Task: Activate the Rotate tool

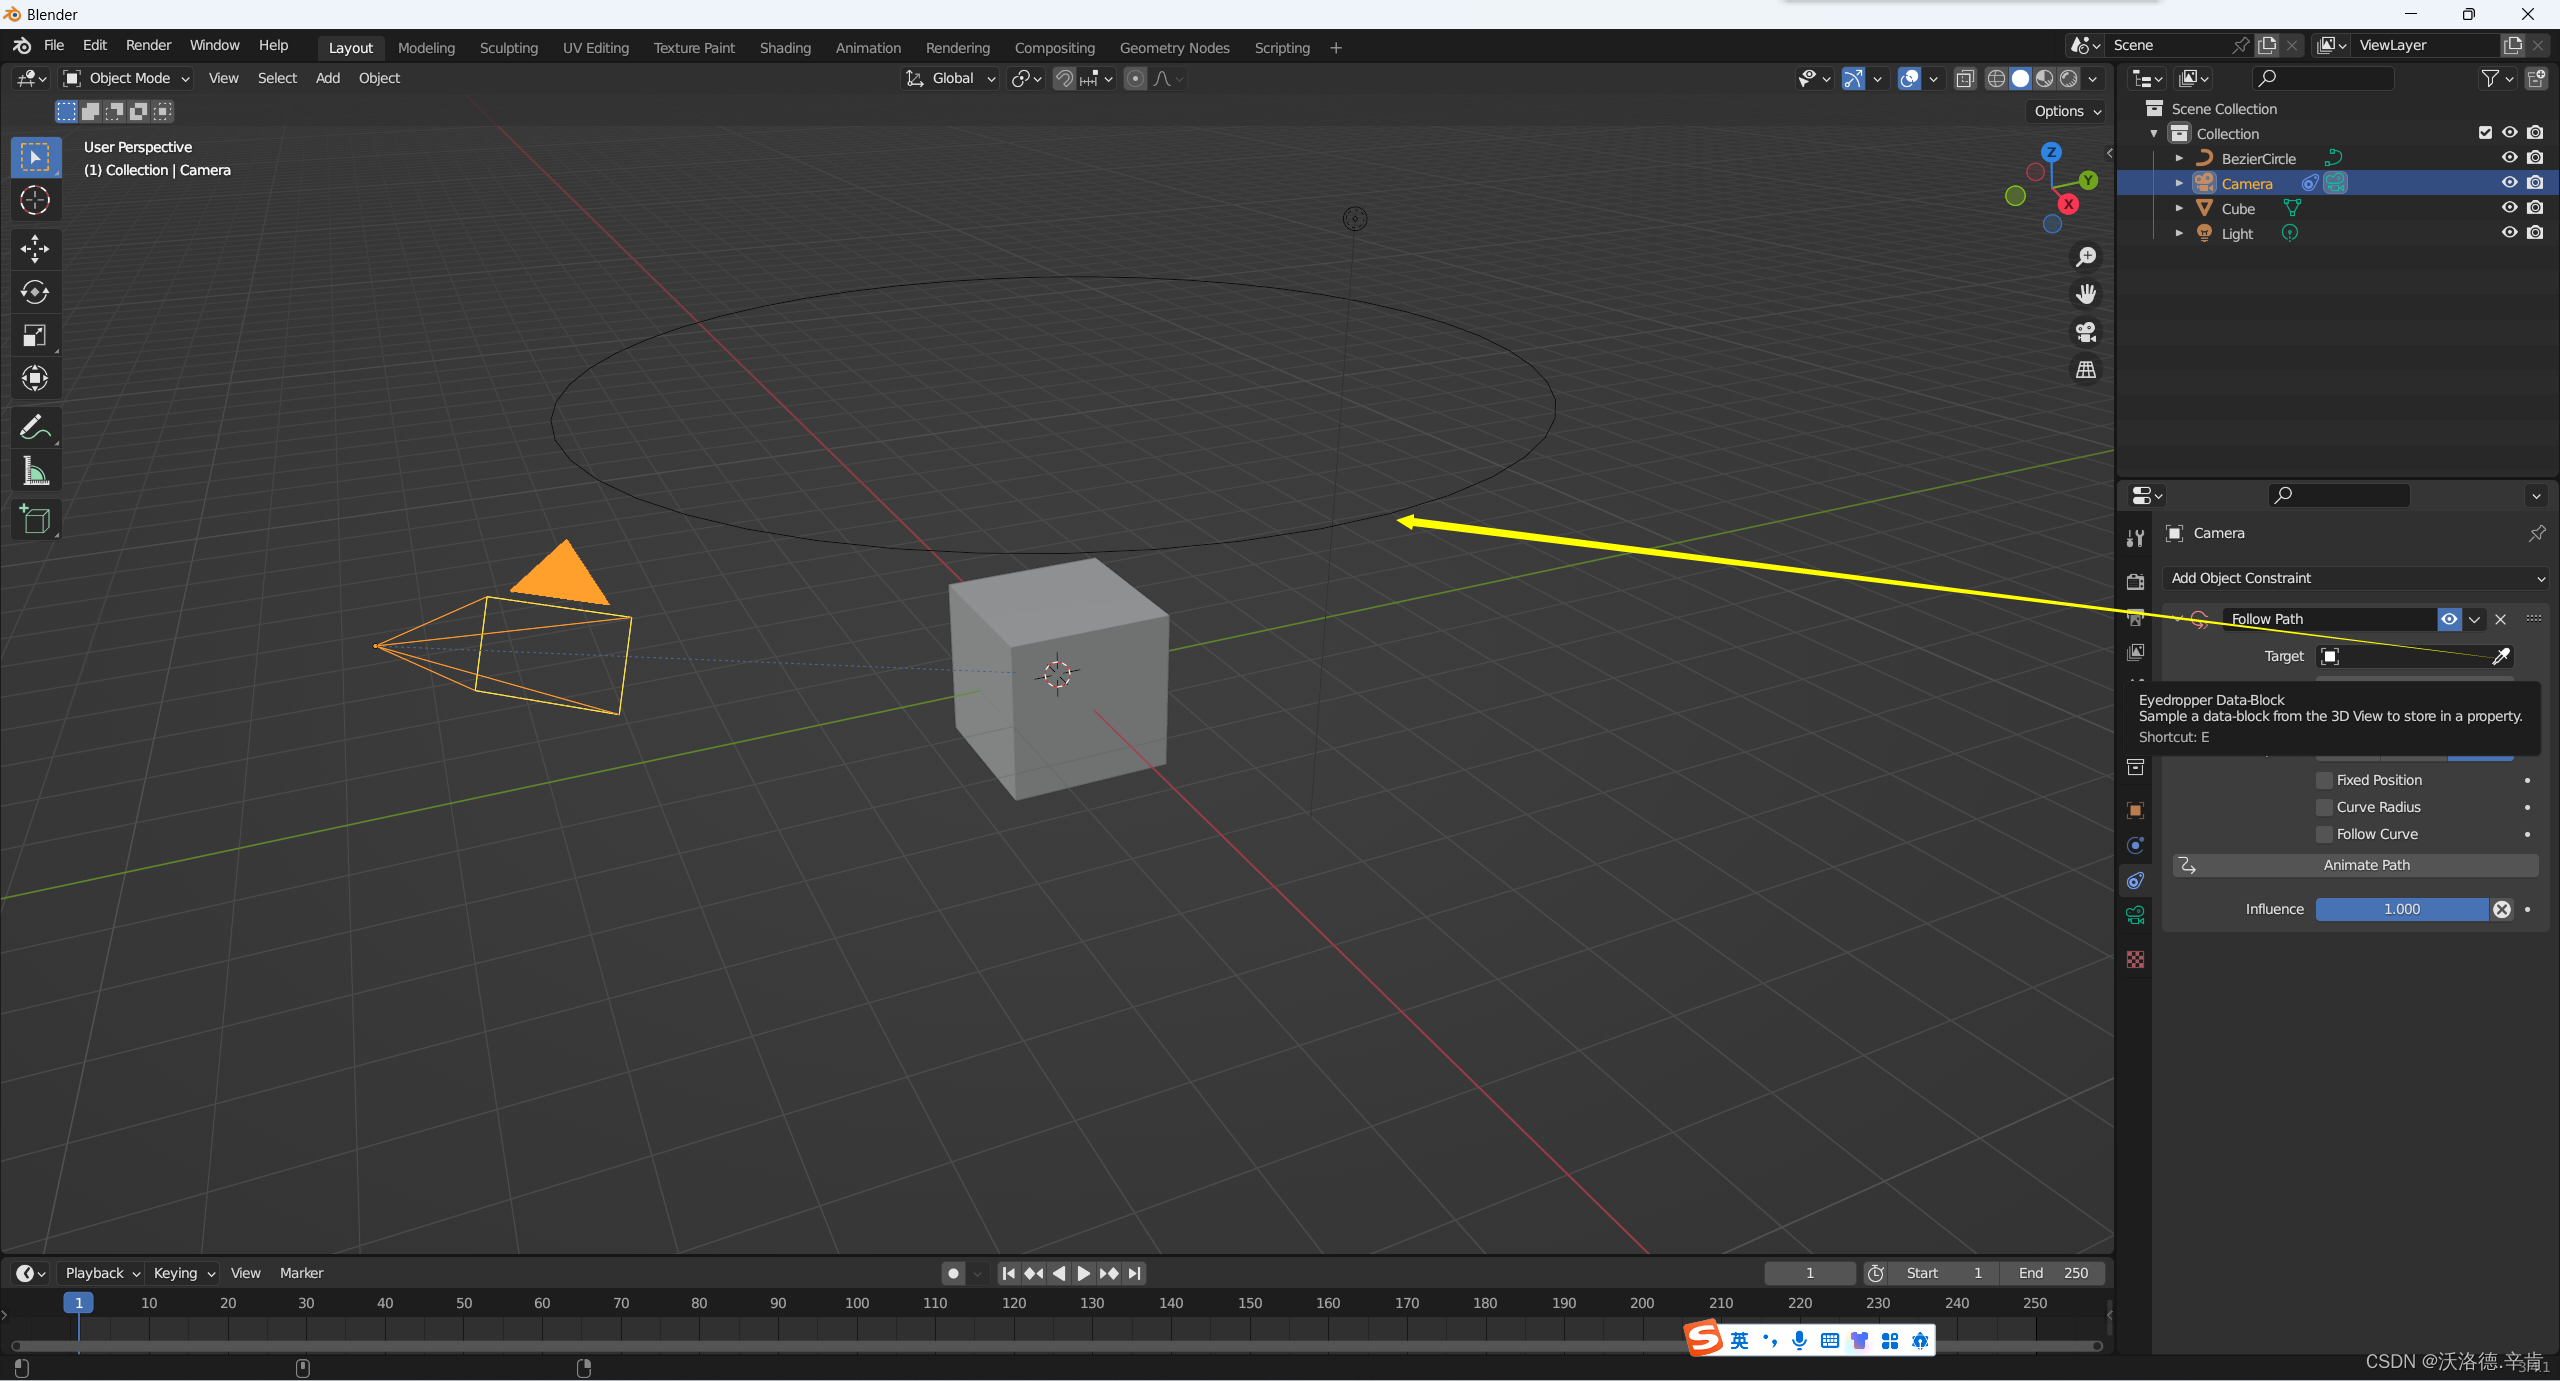Action: point(35,292)
